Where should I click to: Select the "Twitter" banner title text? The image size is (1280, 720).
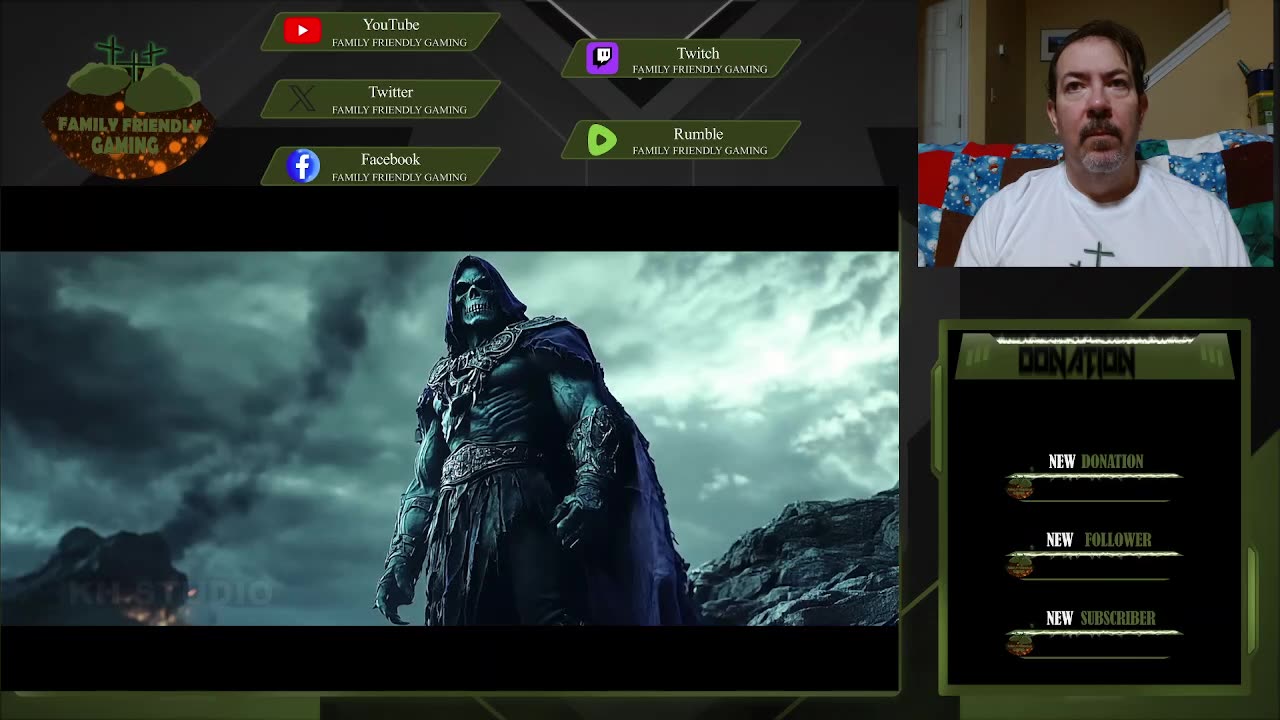pos(391,92)
